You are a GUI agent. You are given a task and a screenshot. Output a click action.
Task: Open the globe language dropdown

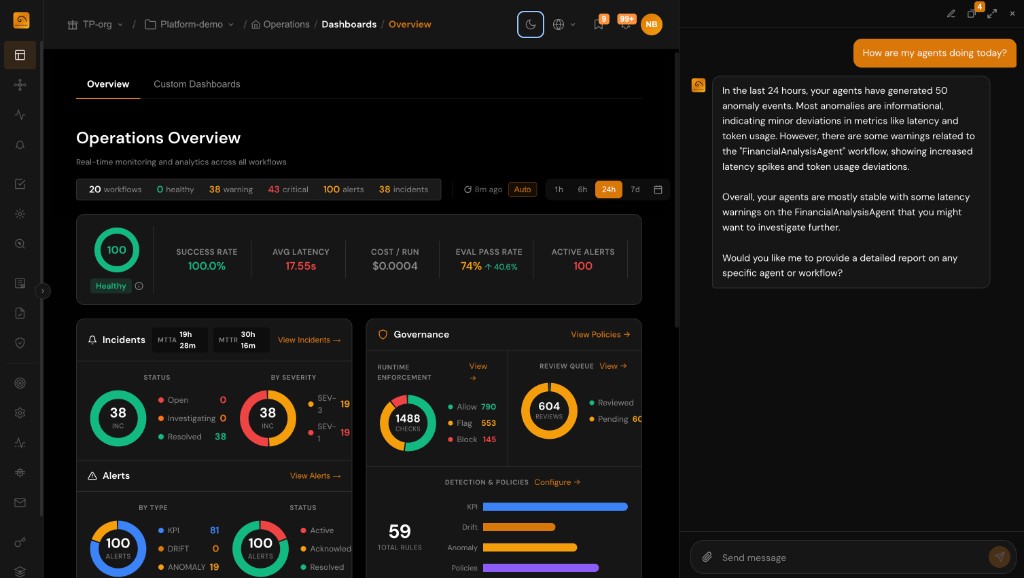click(x=560, y=25)
